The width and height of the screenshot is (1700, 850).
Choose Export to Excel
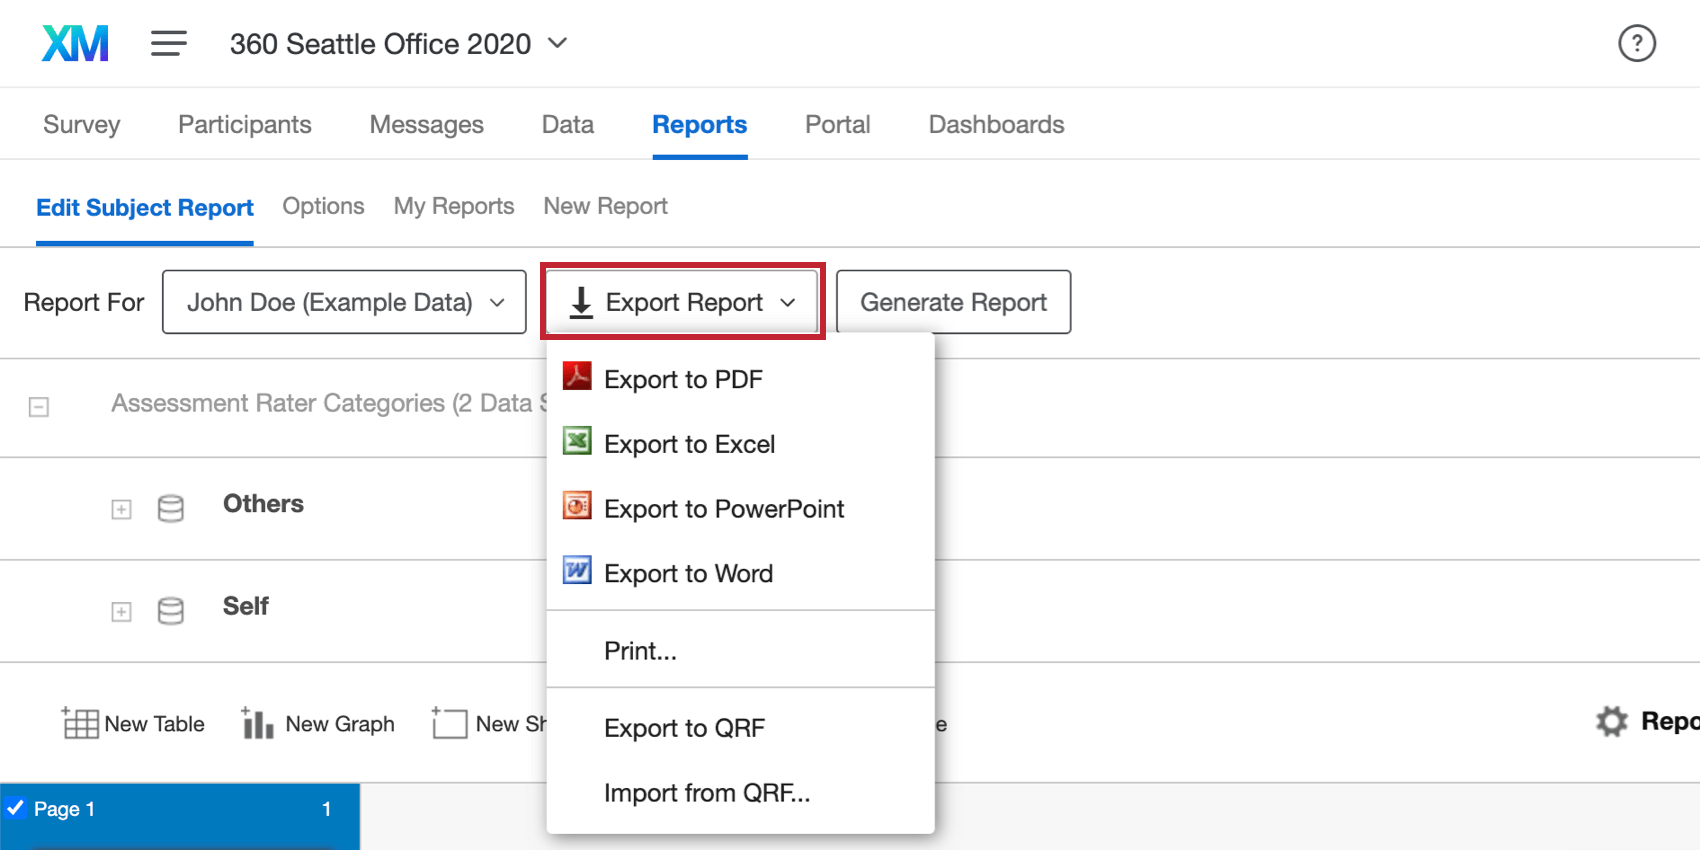[x=740, y=444]
